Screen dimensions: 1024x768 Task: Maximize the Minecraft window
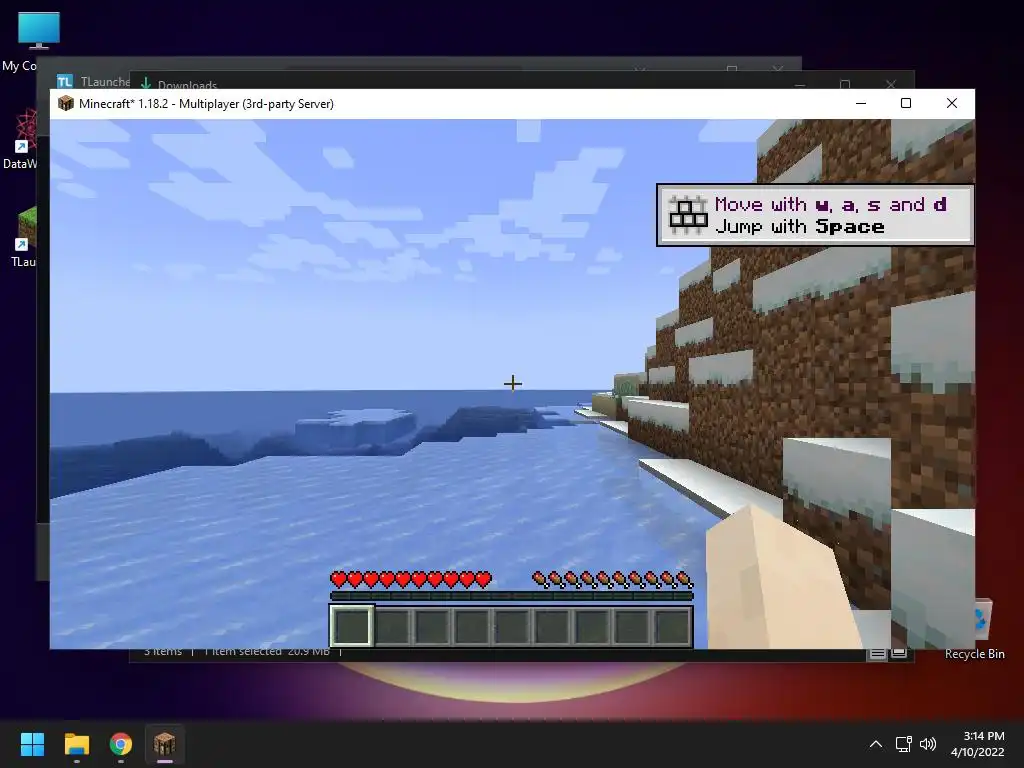click(x=906, y=103)
